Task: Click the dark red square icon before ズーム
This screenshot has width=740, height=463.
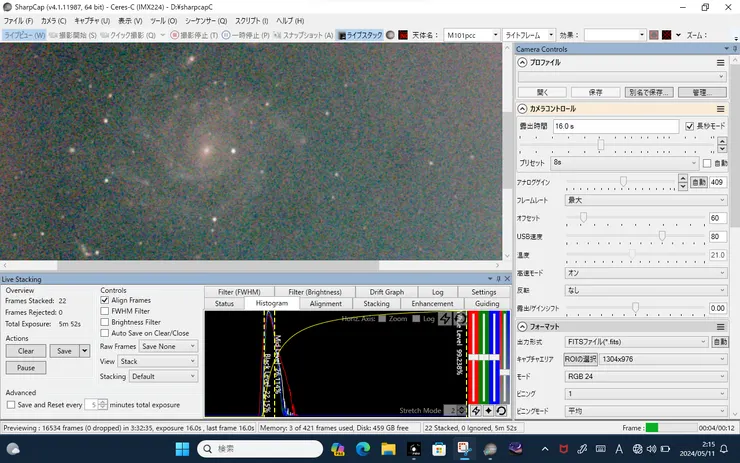Action: (666, 35)
